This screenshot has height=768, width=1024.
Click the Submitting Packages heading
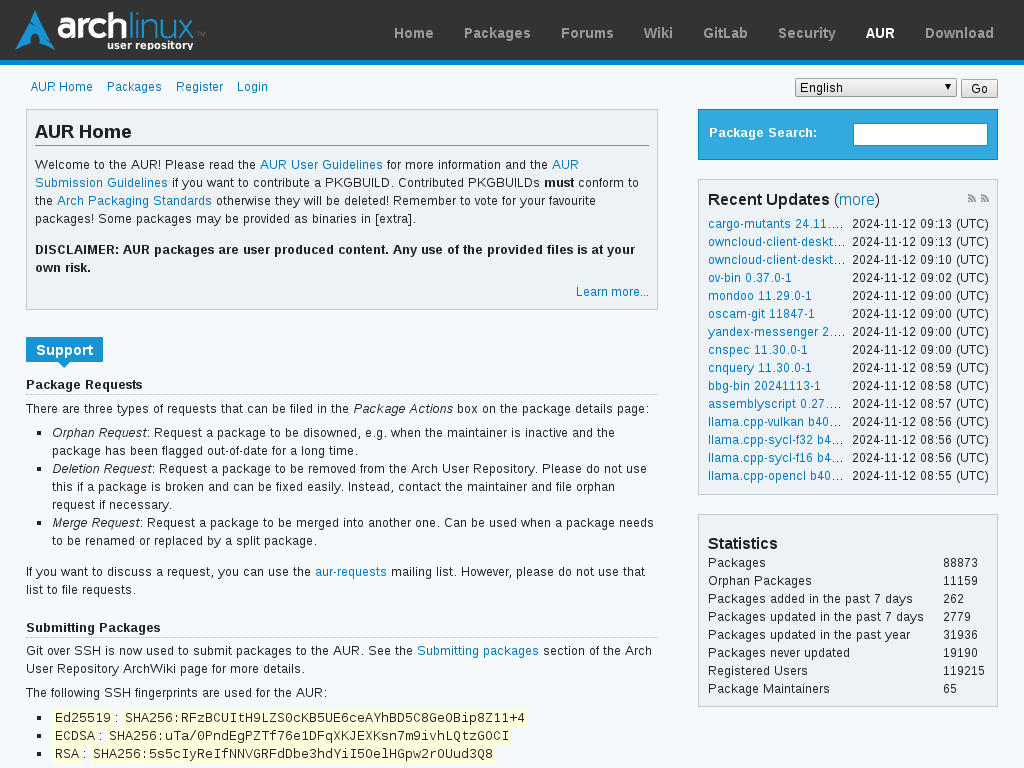click(93, 628)
